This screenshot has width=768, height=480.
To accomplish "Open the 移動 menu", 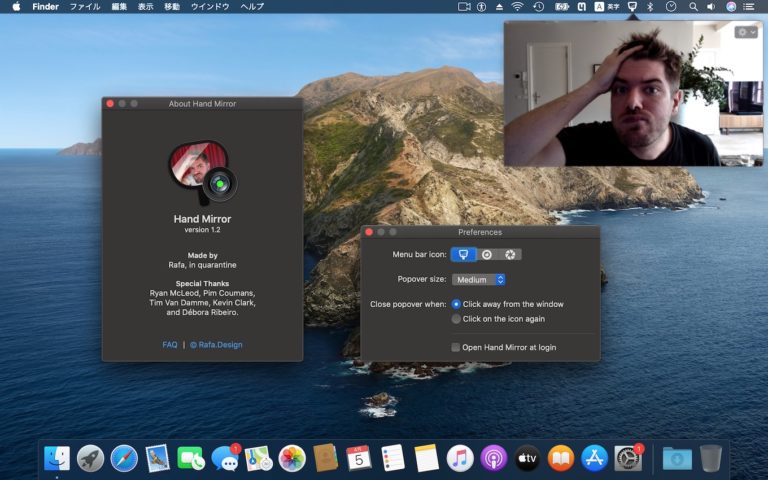I will [x=172, y=6].
